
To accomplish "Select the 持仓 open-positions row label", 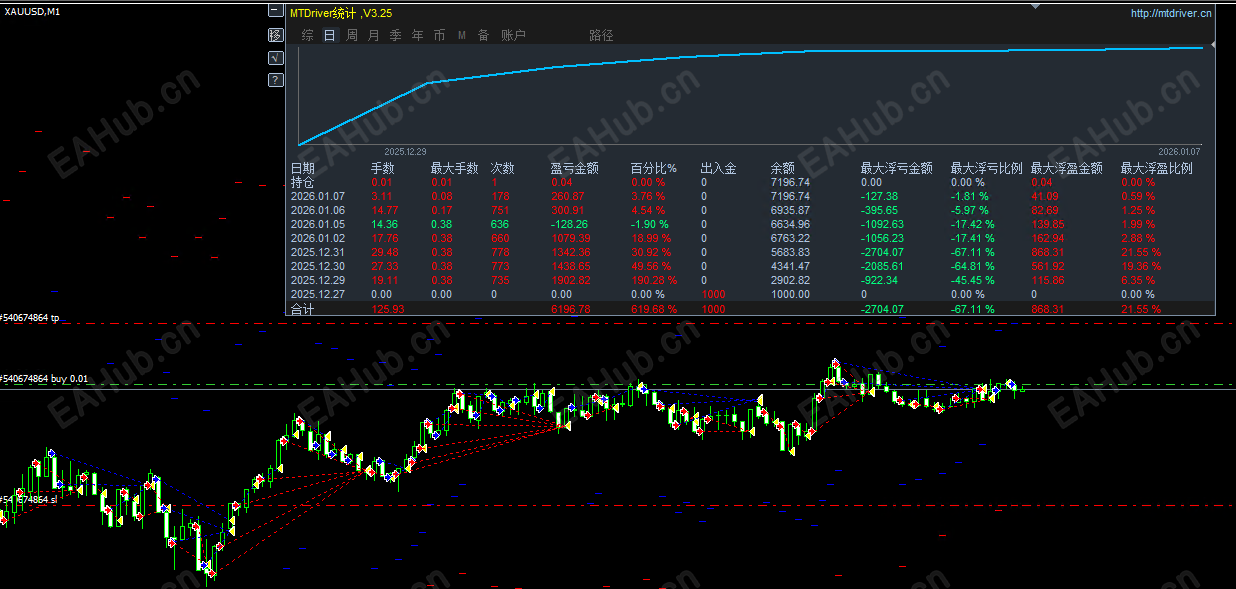I will (303, 183).
